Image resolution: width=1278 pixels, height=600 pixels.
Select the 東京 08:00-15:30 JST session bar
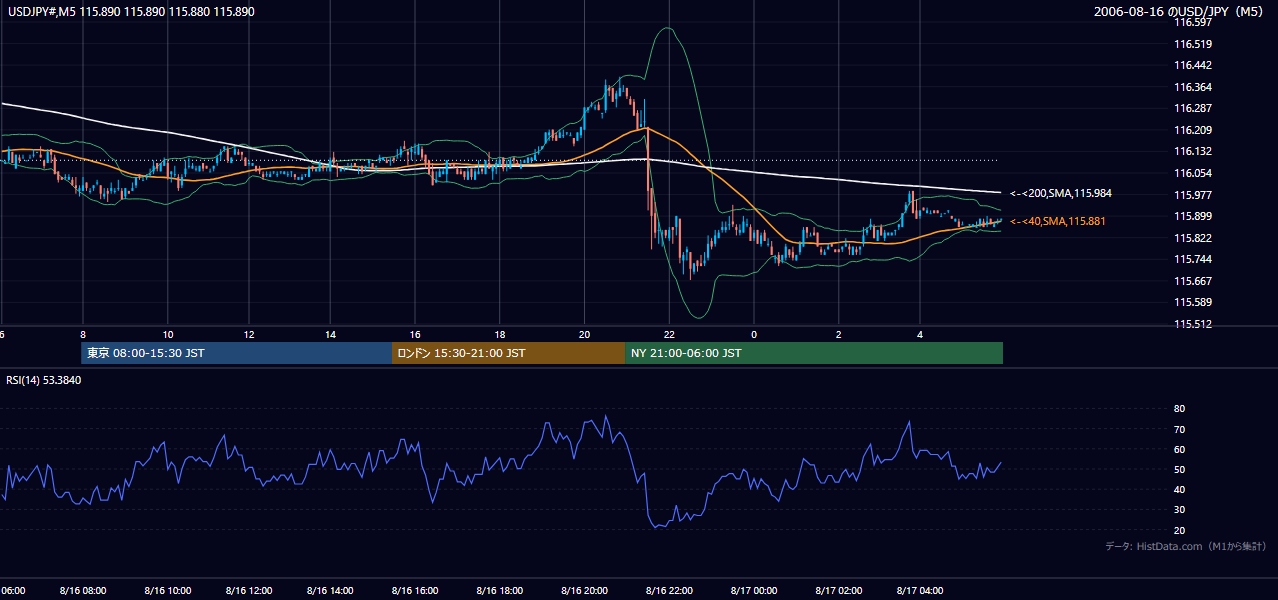(x=236, y=353)
